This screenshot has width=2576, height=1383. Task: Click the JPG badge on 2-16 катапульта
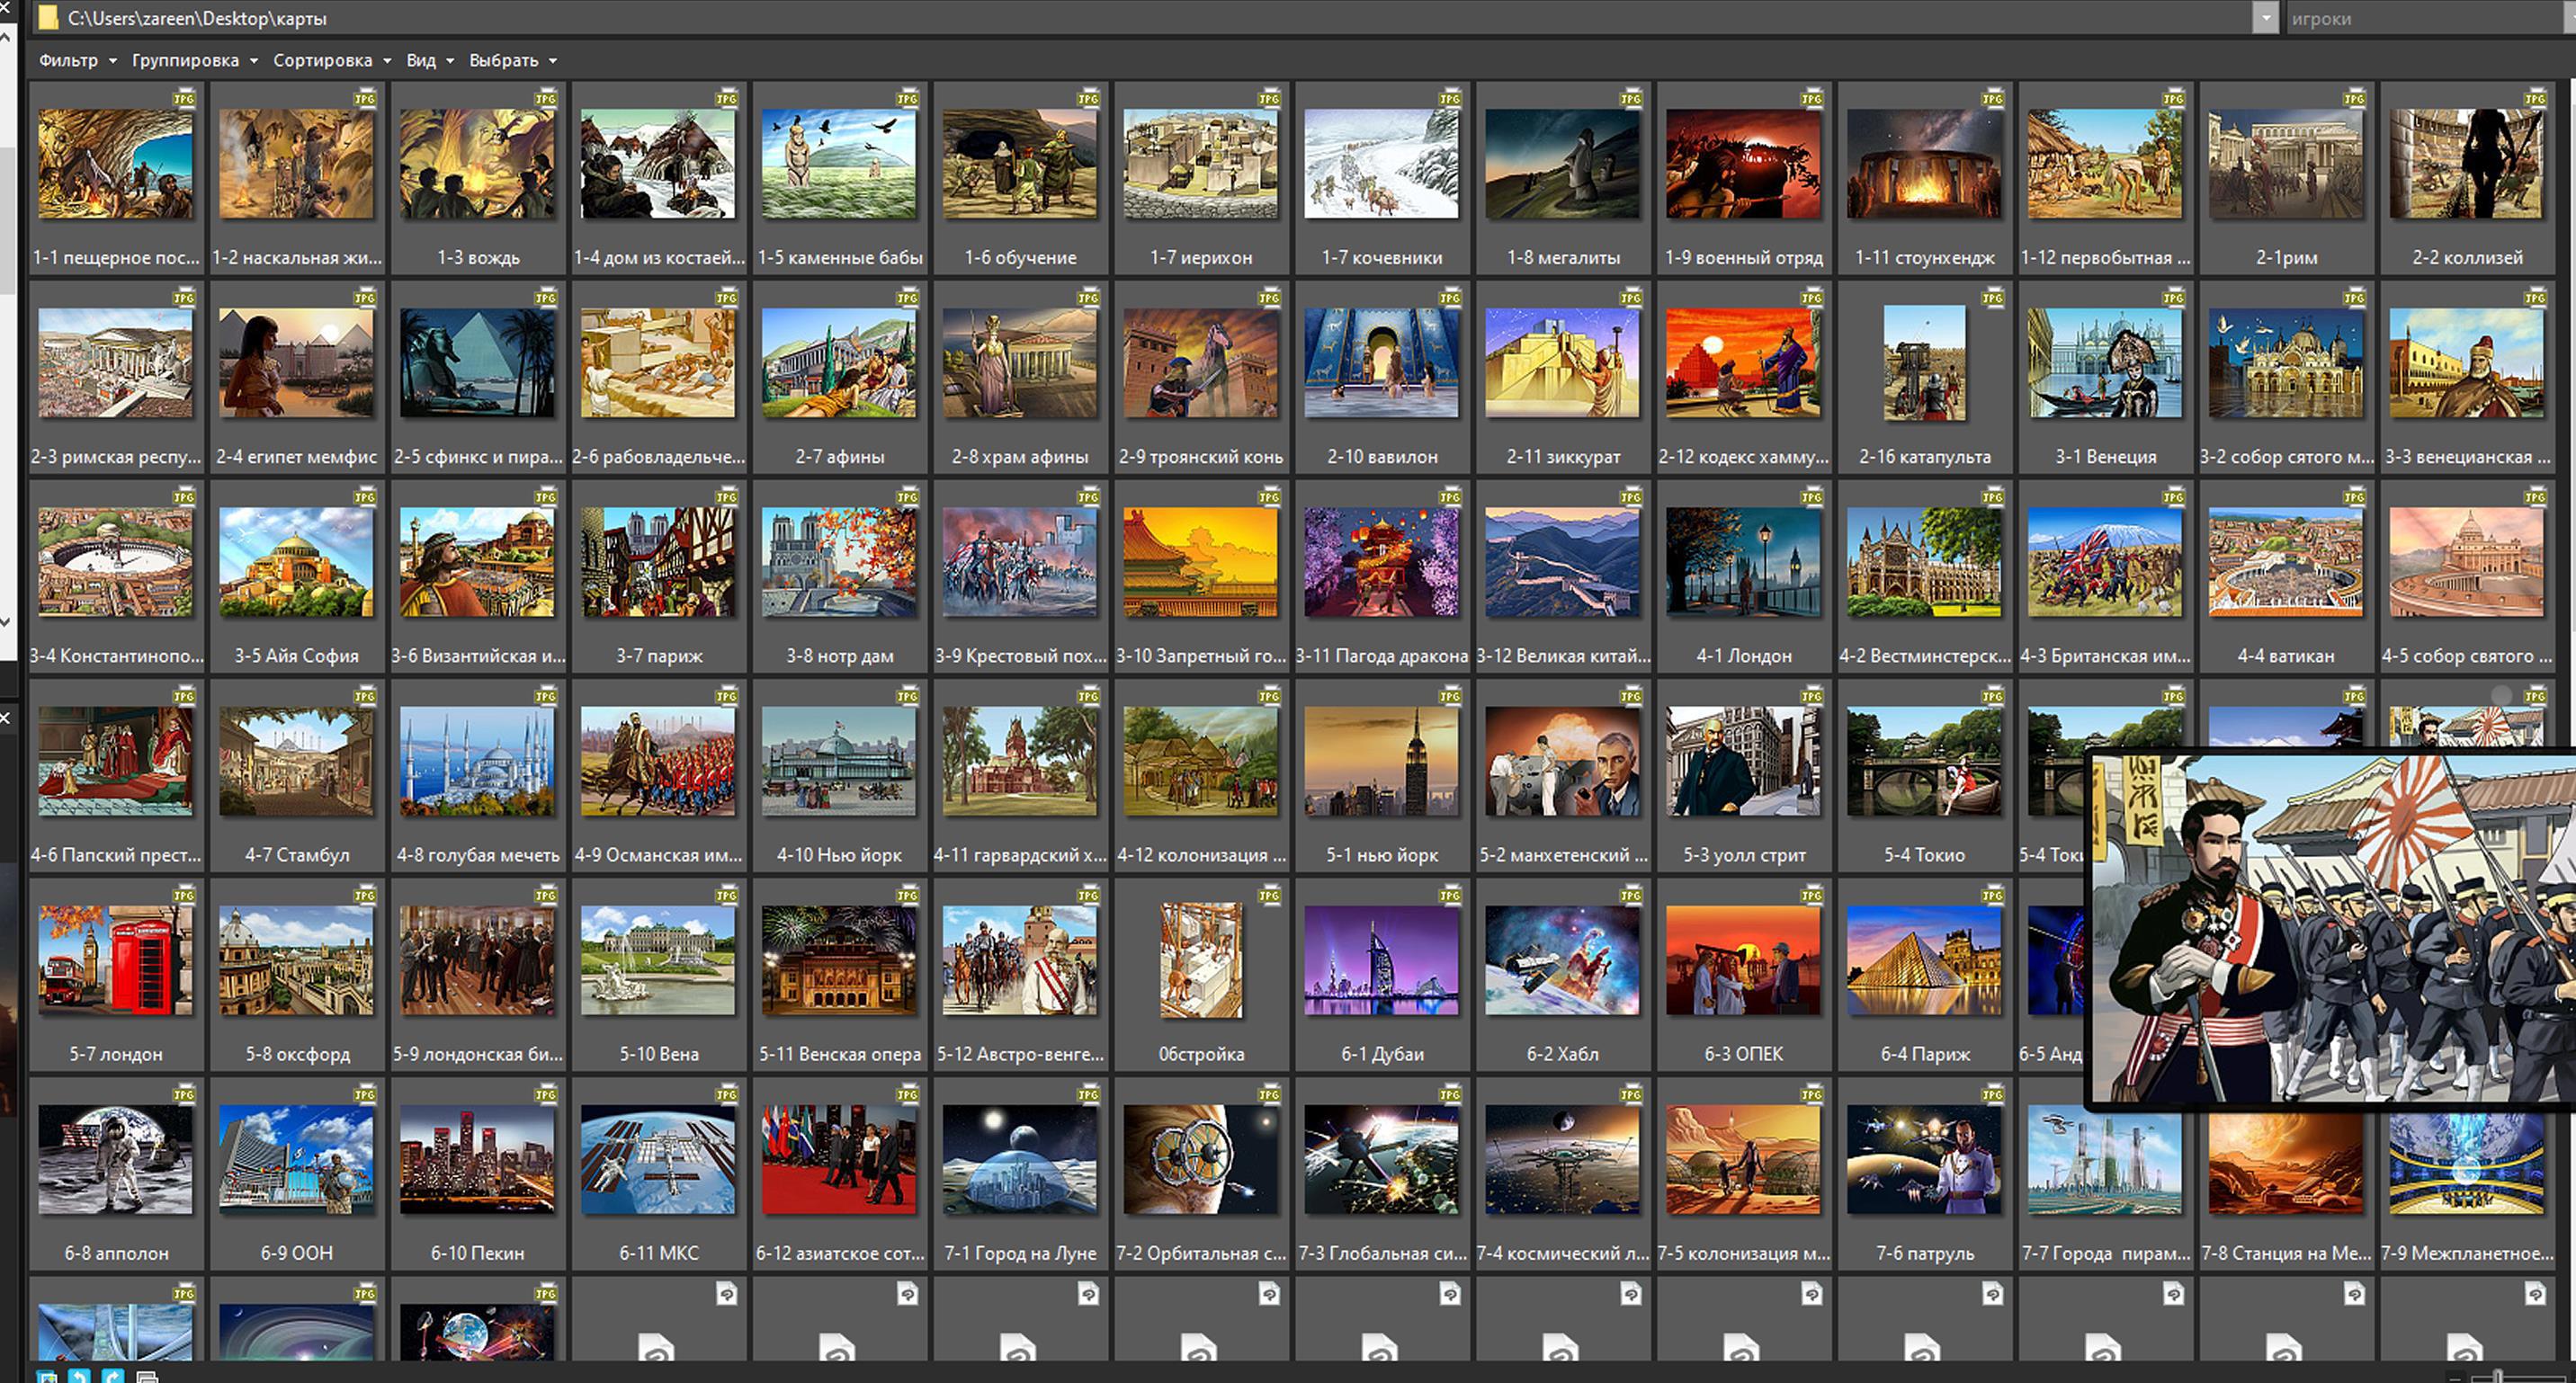point(1992,297)
